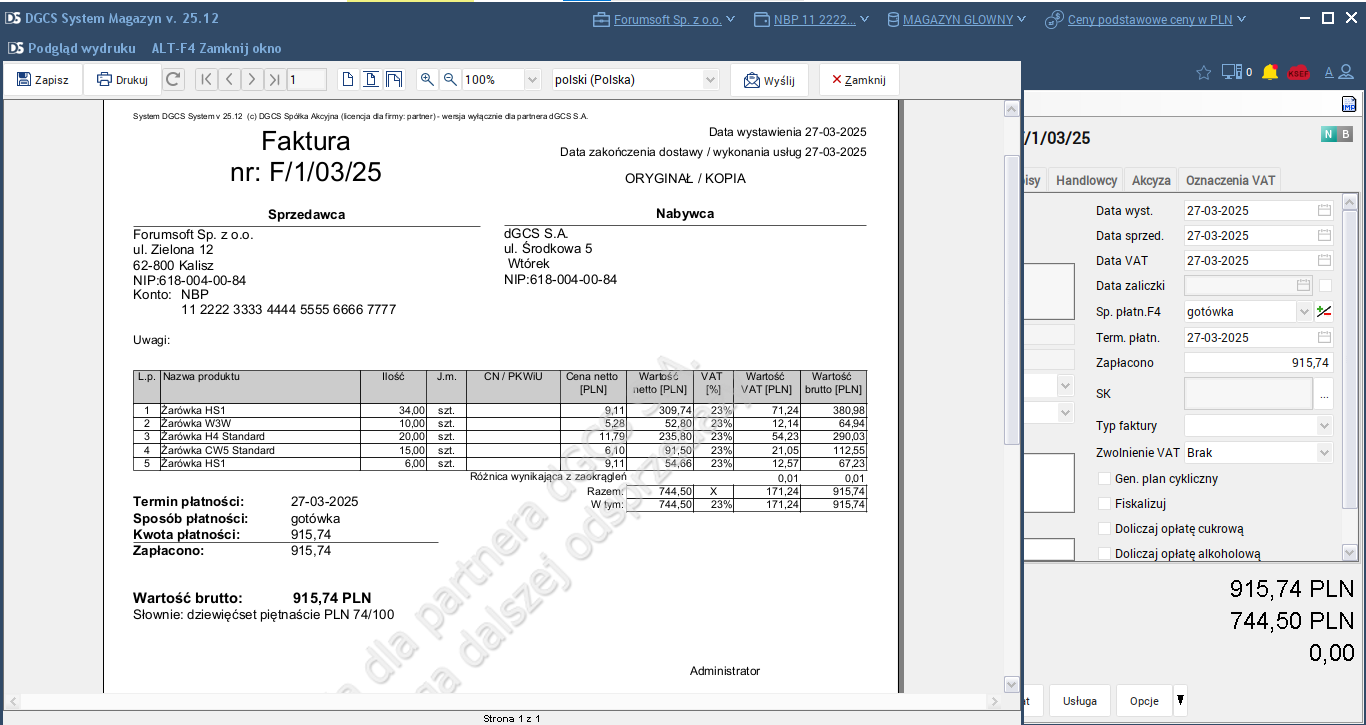The width and height of the screenshot is (1366, 725).
Task: Expand the NBP bank account selector
Action: pos(864,19)
